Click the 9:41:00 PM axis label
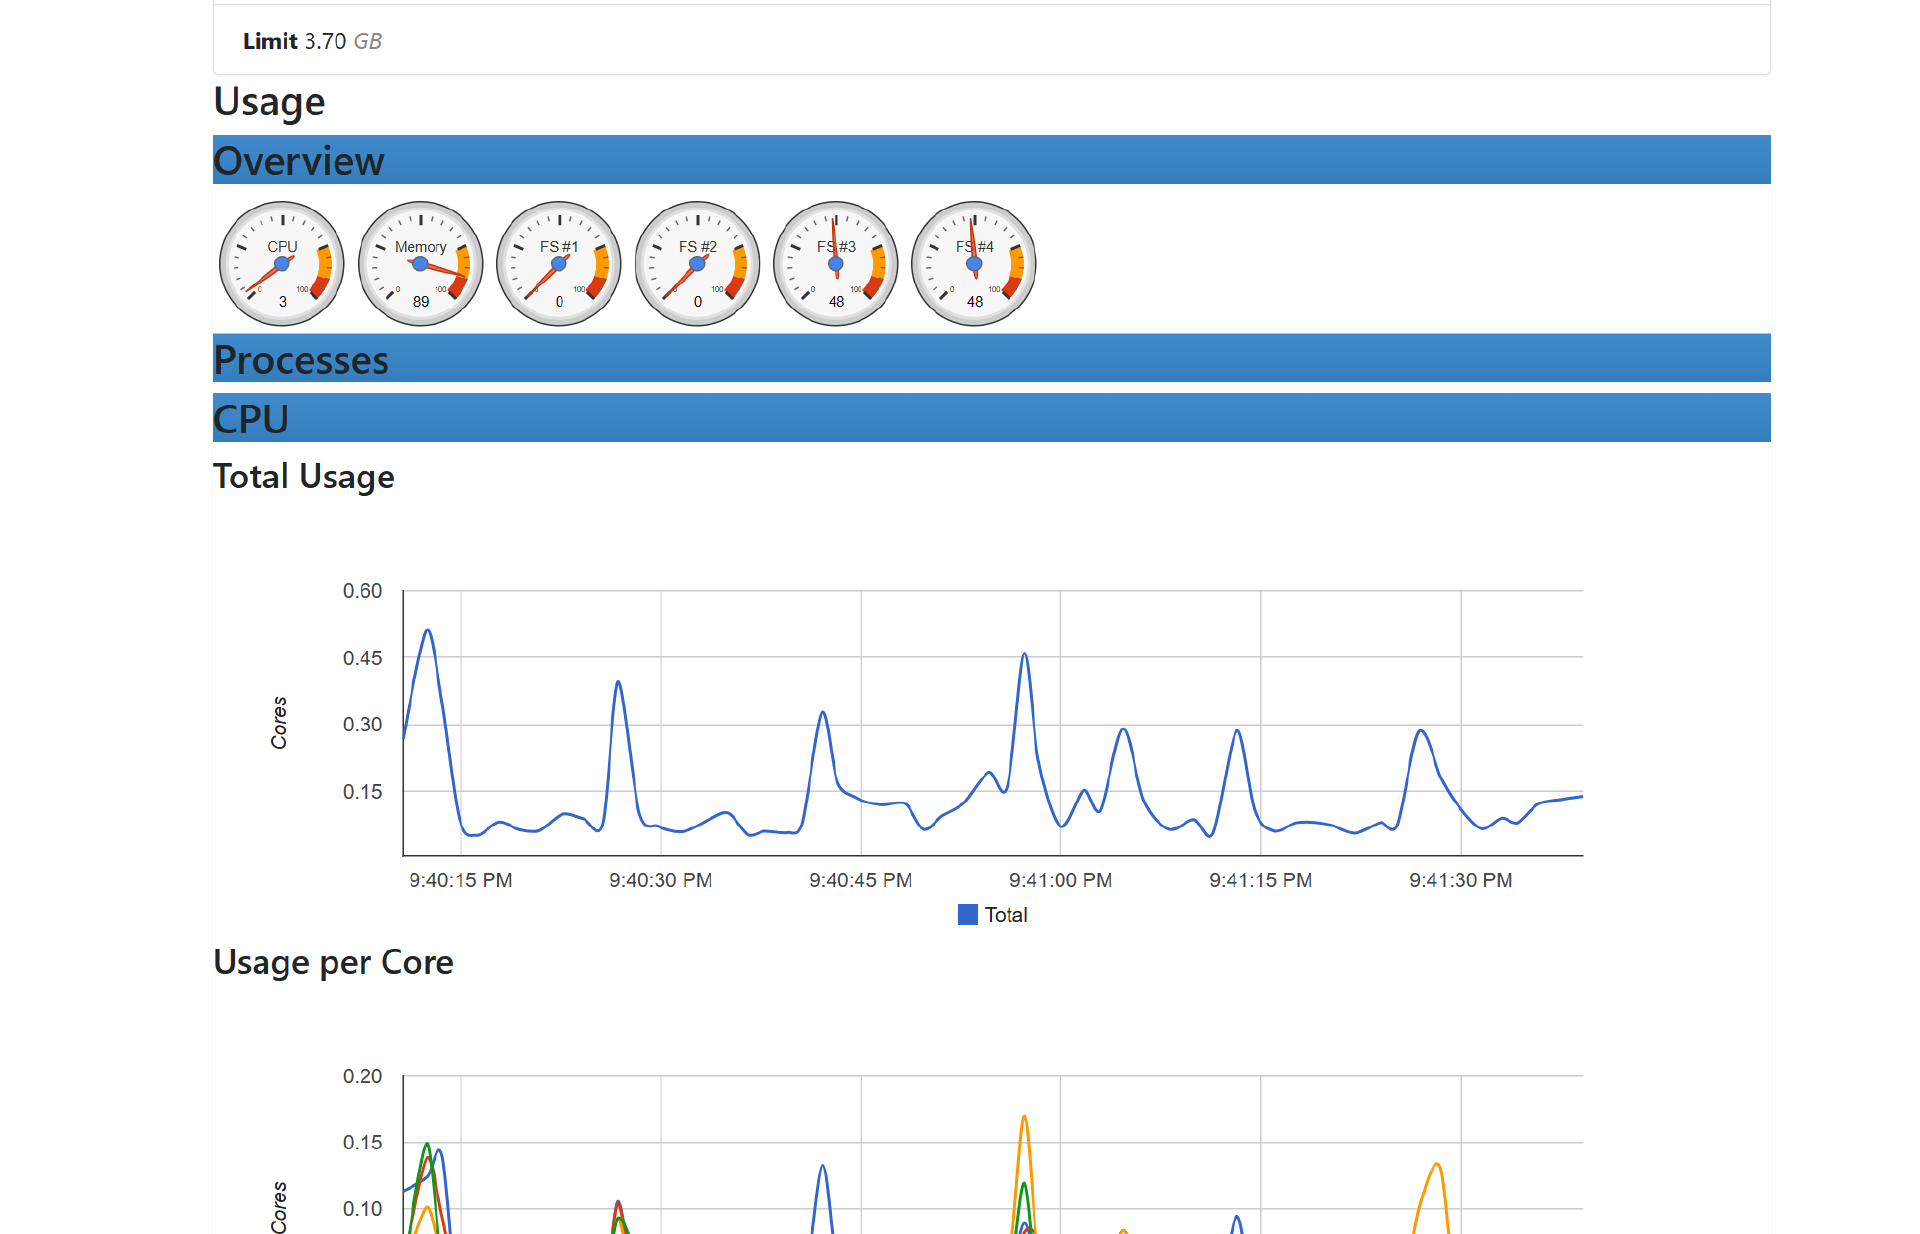This screenshot has height=1234, width=1920. 1060,880
